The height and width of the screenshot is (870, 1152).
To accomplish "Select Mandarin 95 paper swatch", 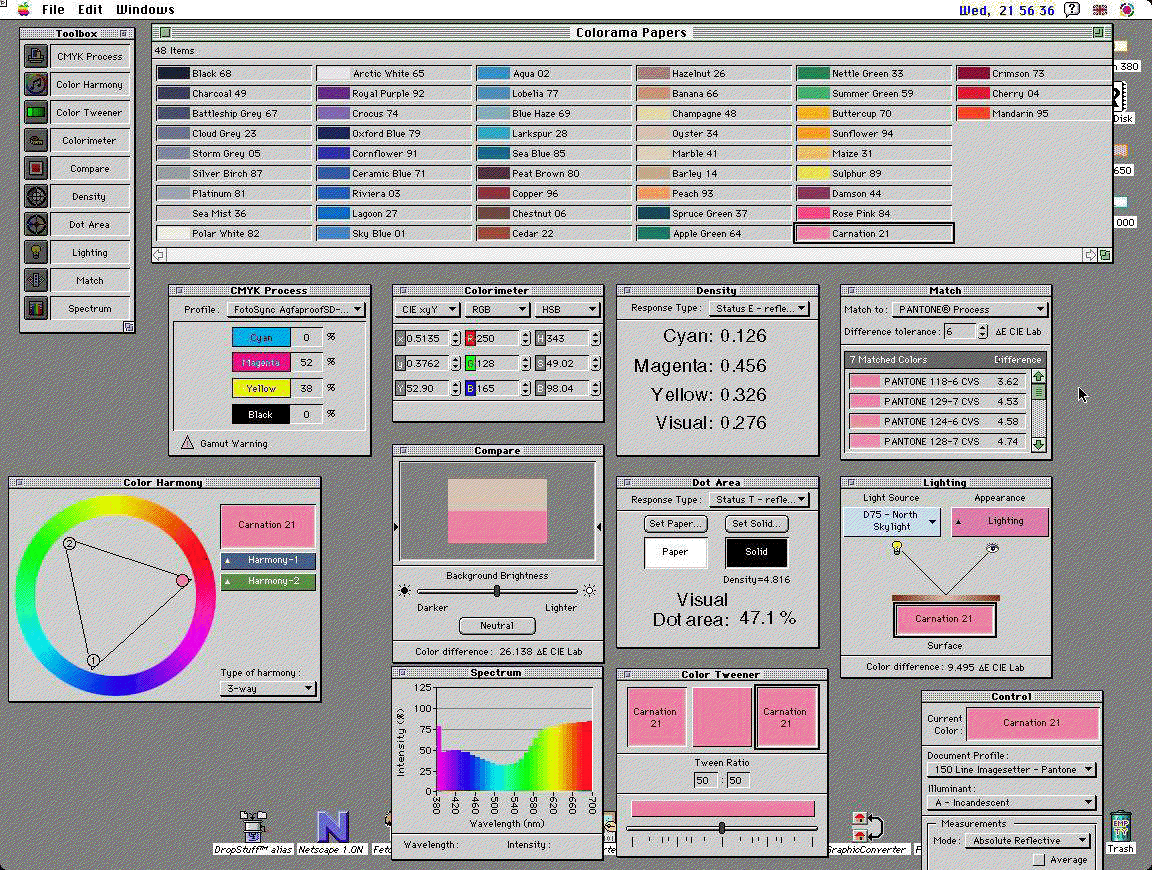I will pos(1034,113).
